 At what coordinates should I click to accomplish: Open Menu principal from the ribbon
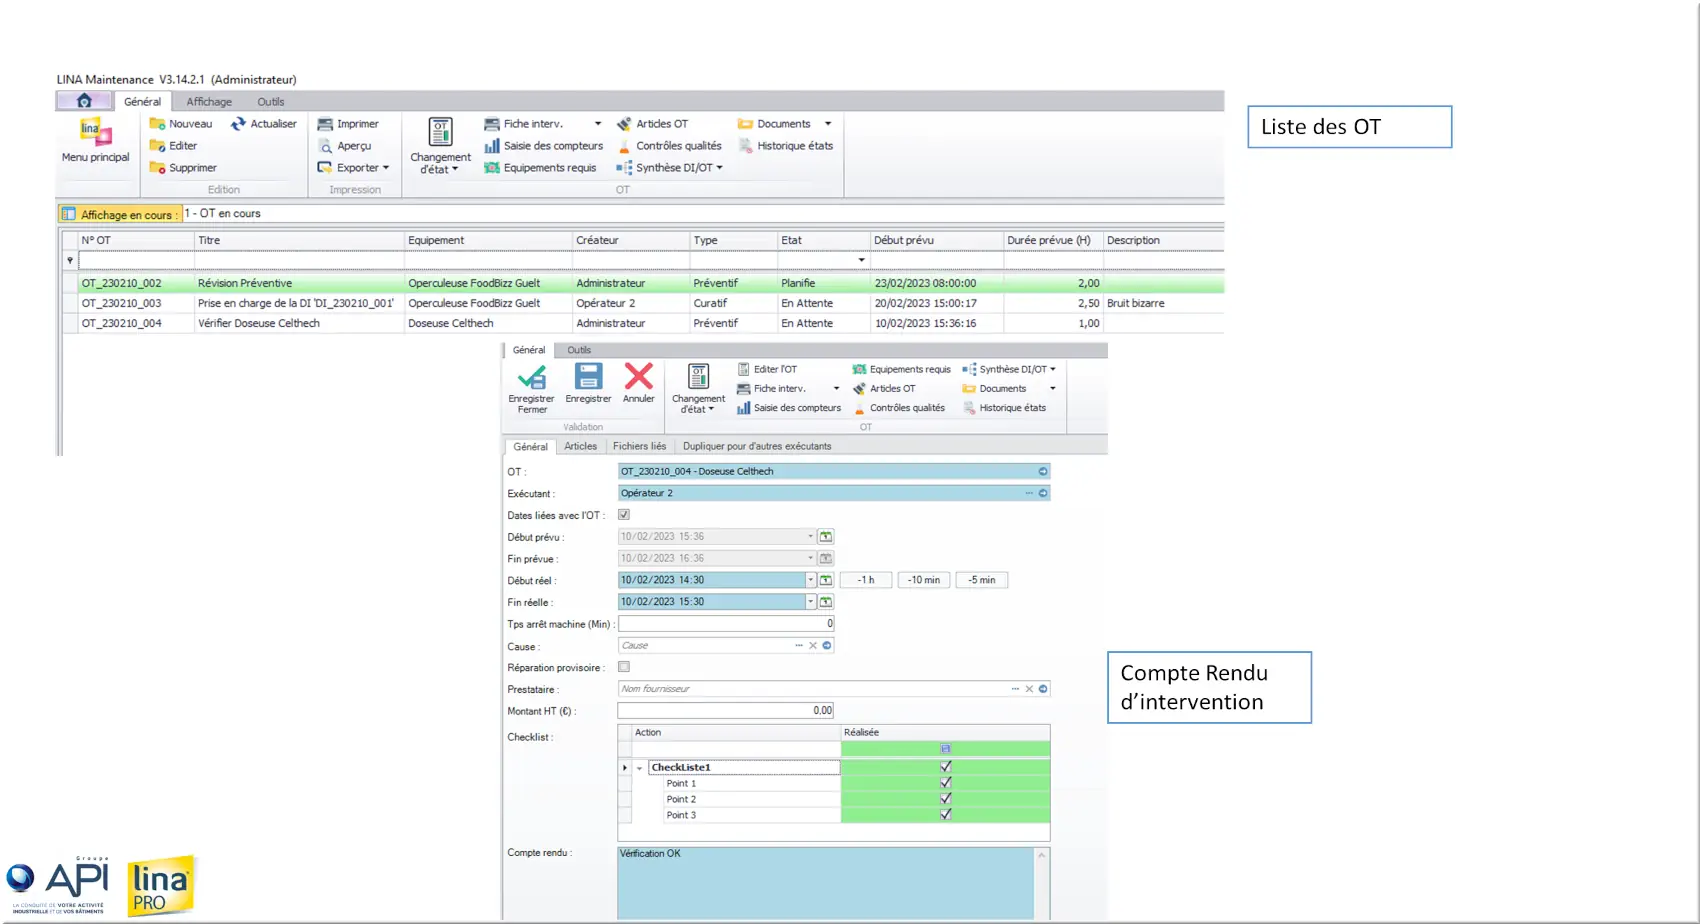[x=95, y=141]
